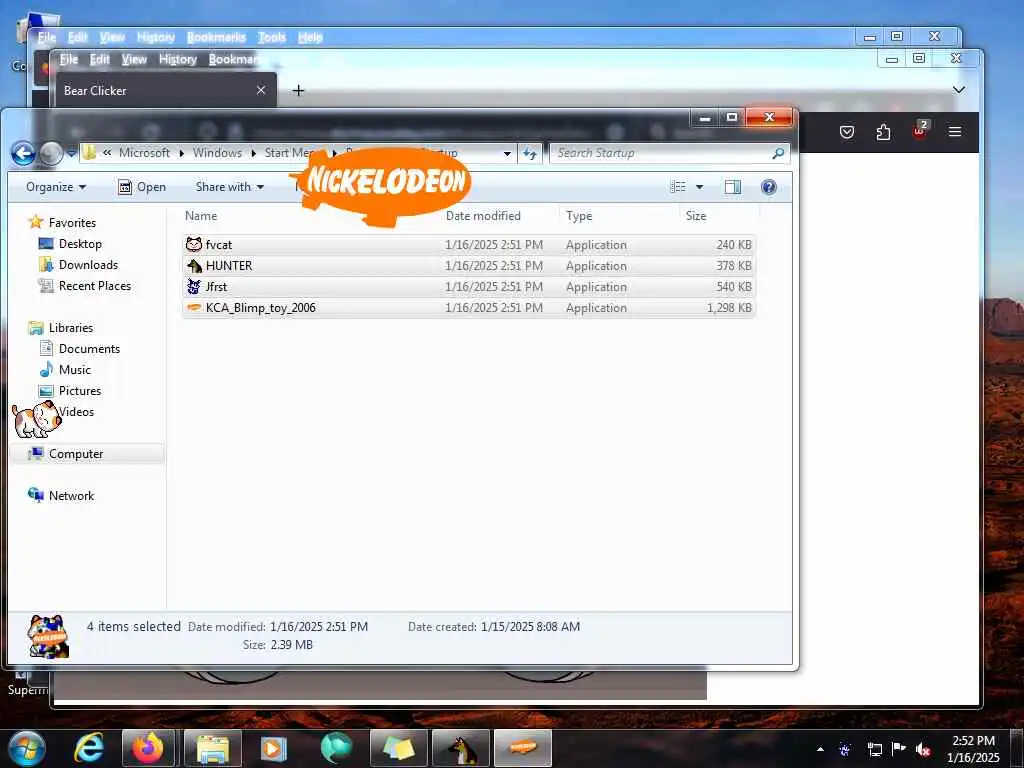The width and height of the screenshot is (1024, 768).
Task: Expand the address bar history dropdown
Action: click(507, 153)
